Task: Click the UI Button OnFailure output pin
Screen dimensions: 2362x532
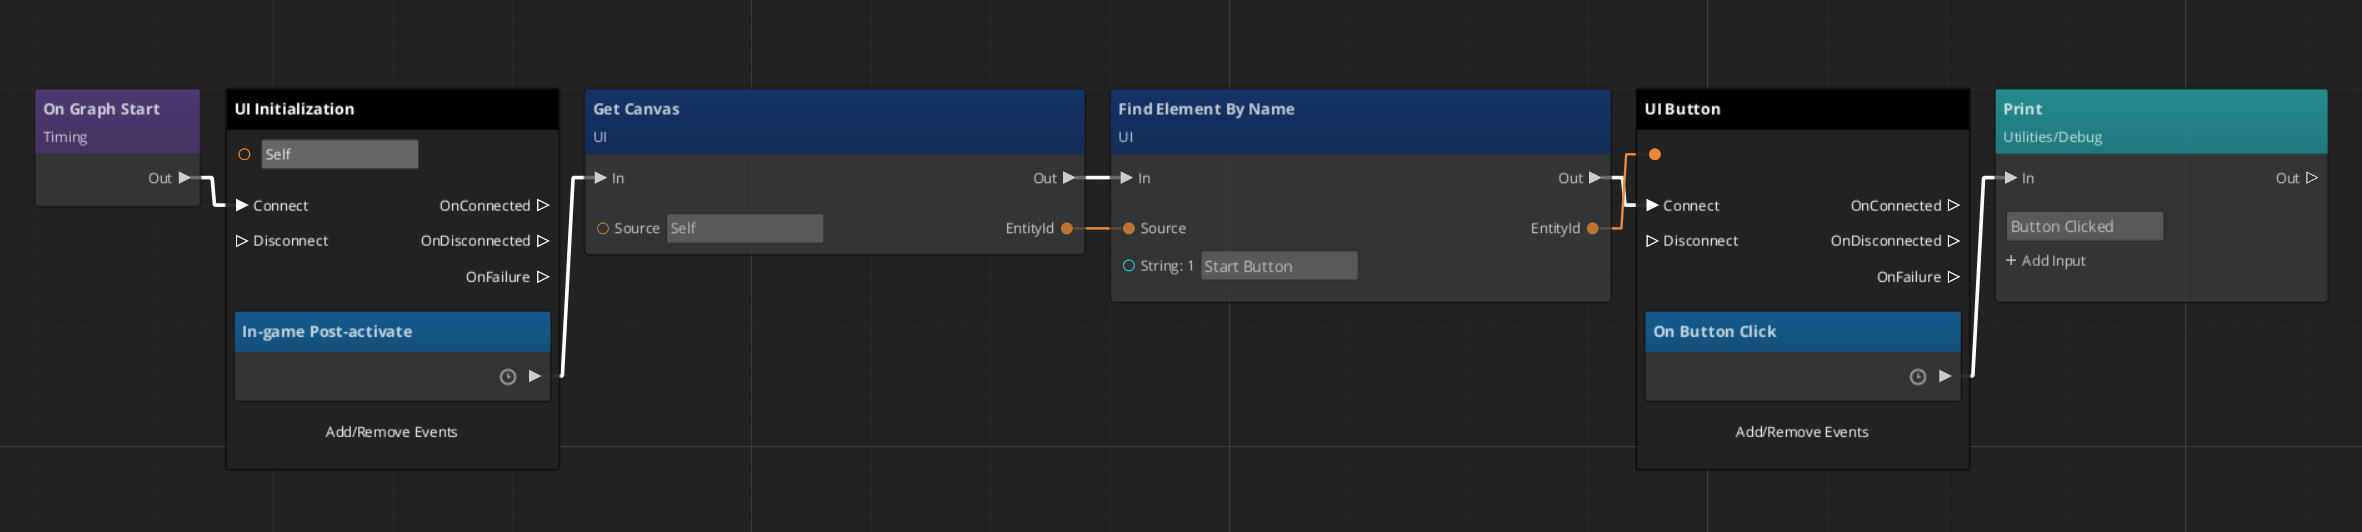Action: [x=1953, y=277]
